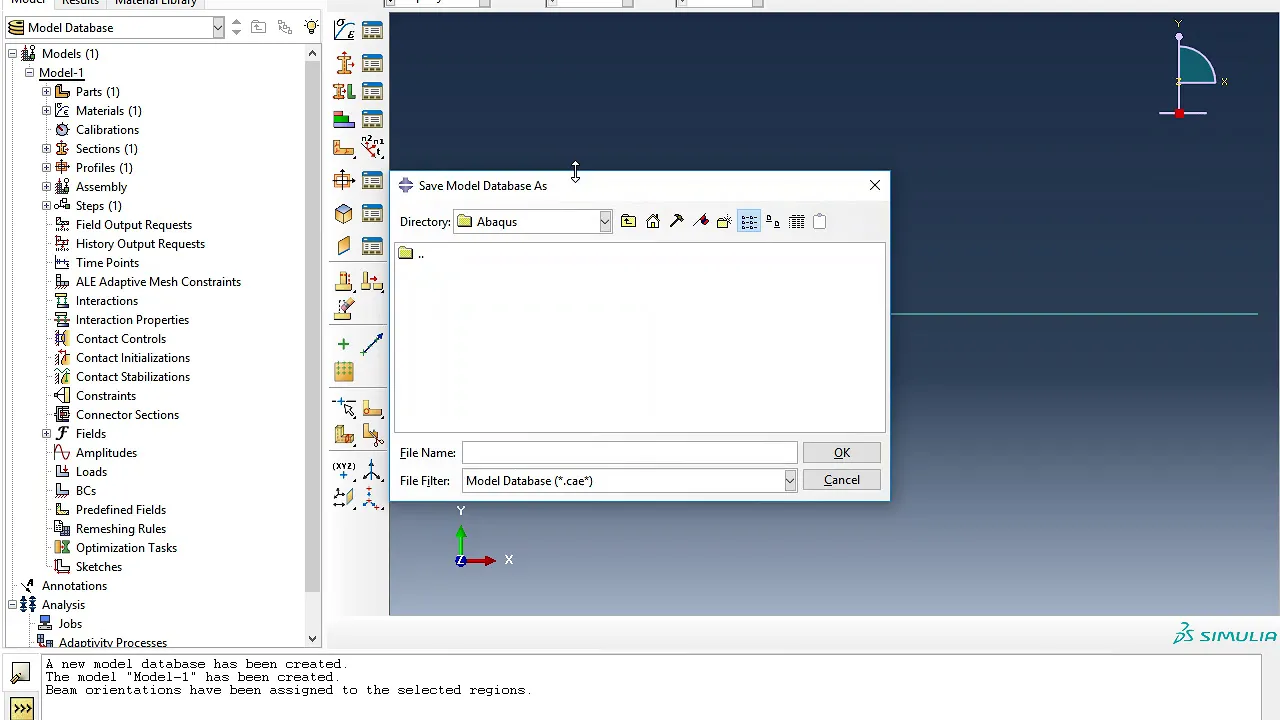Open bookmarks flag icon in Save dialog
This screenshot has height=720, width=1280.
coord(701,222)
